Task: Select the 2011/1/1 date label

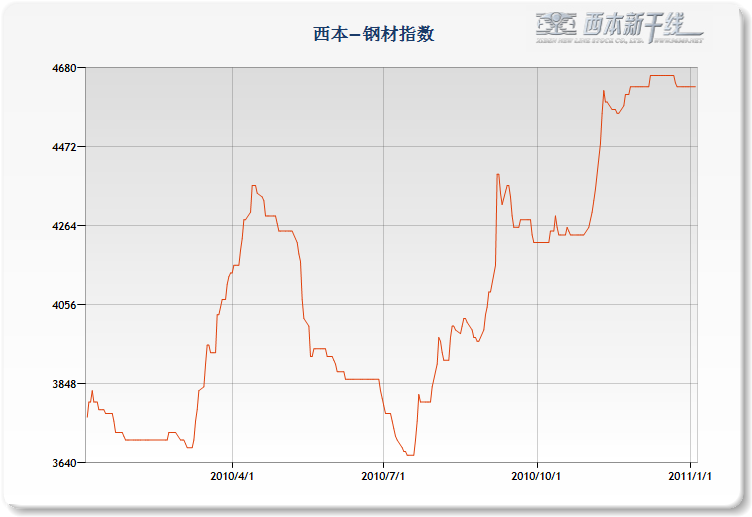Action: click(690, 477)
